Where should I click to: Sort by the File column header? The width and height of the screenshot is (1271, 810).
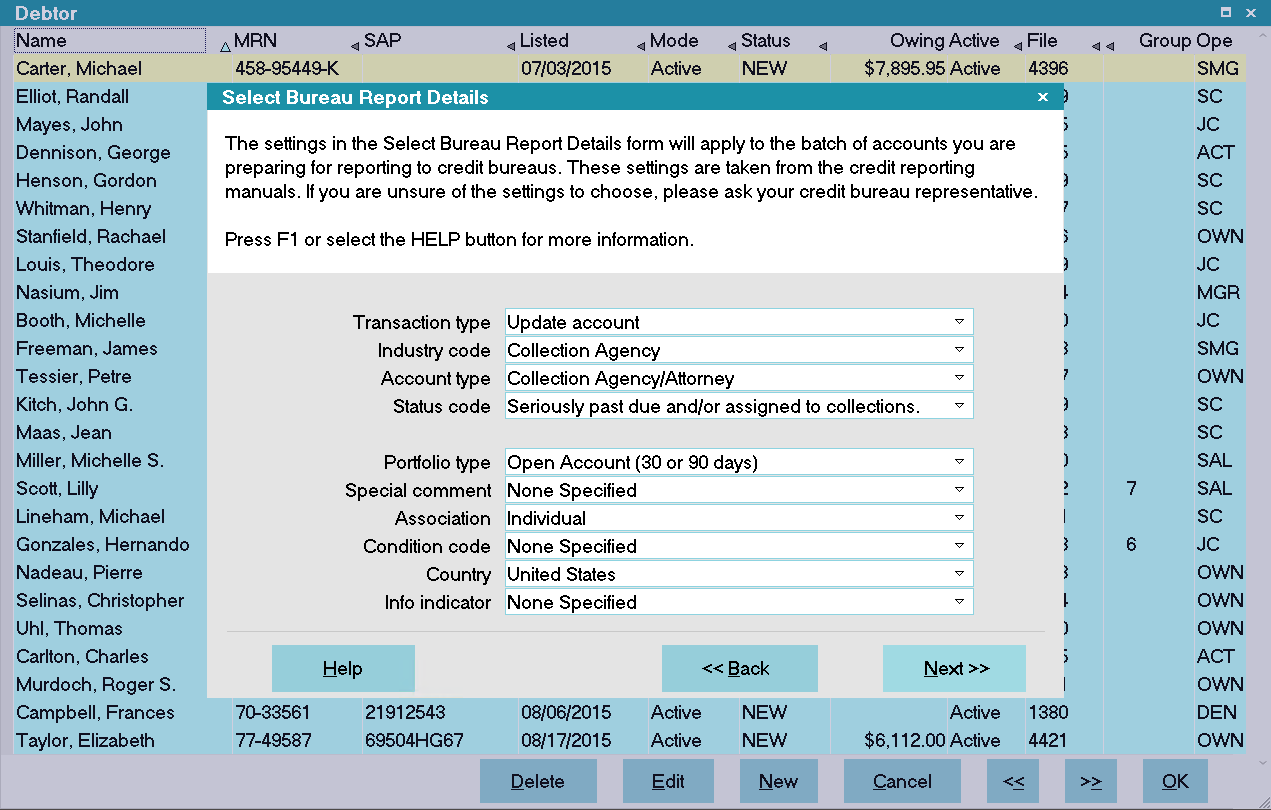tap(1042, 41)
